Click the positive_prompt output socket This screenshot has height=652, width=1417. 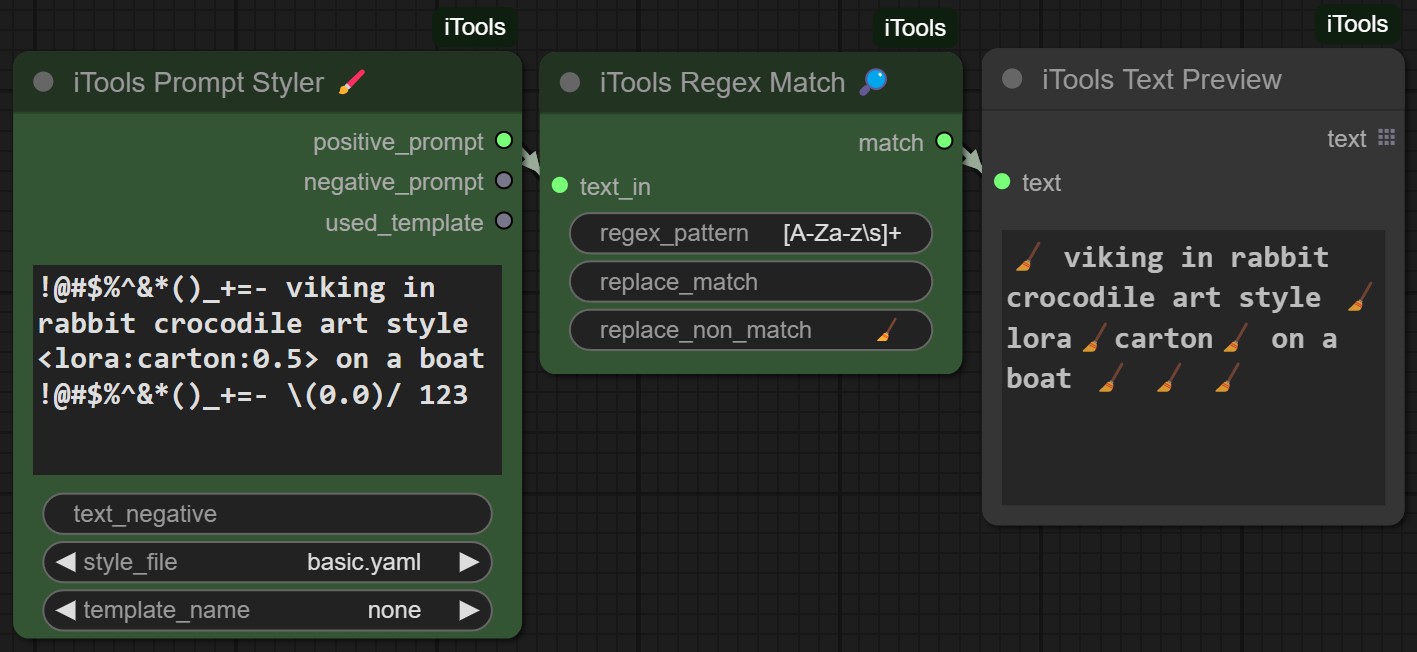coord(504,141)
